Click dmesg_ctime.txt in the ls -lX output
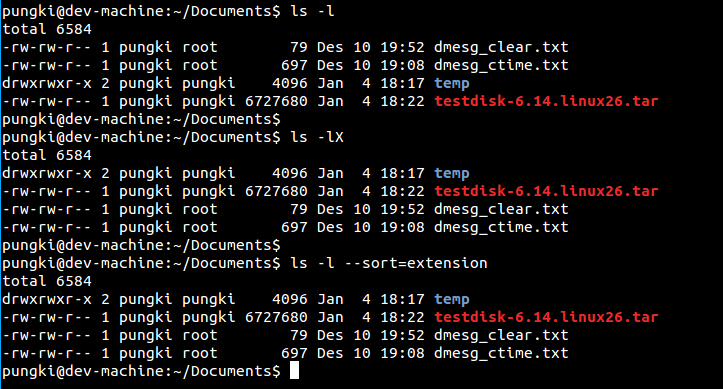Viewport: 723px width, 389px height. tap(501, 227)
